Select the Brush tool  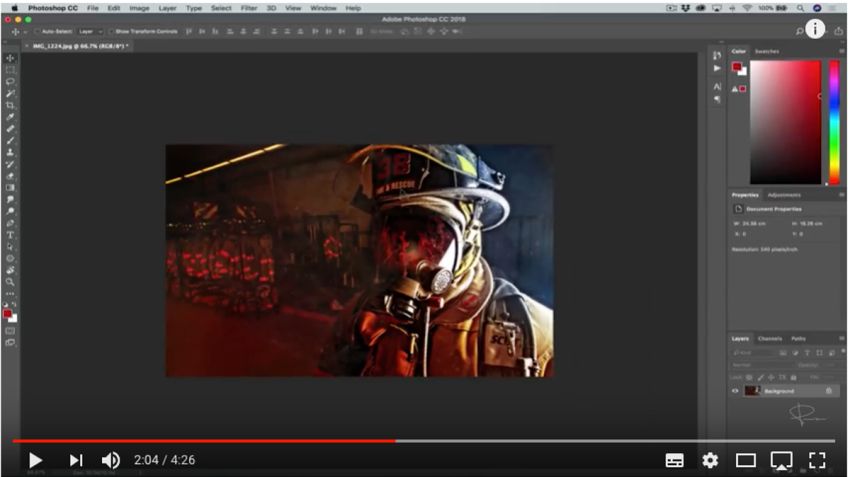tap(10, 141)
